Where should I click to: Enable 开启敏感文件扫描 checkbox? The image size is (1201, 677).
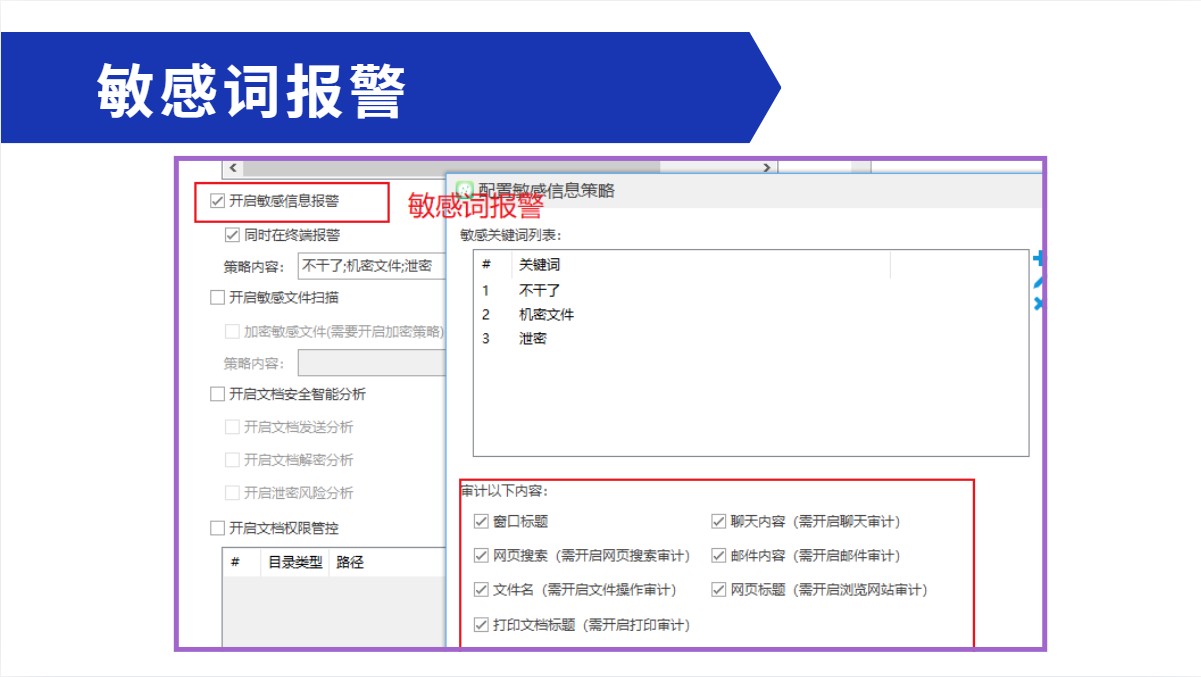(x=218, y=297)
